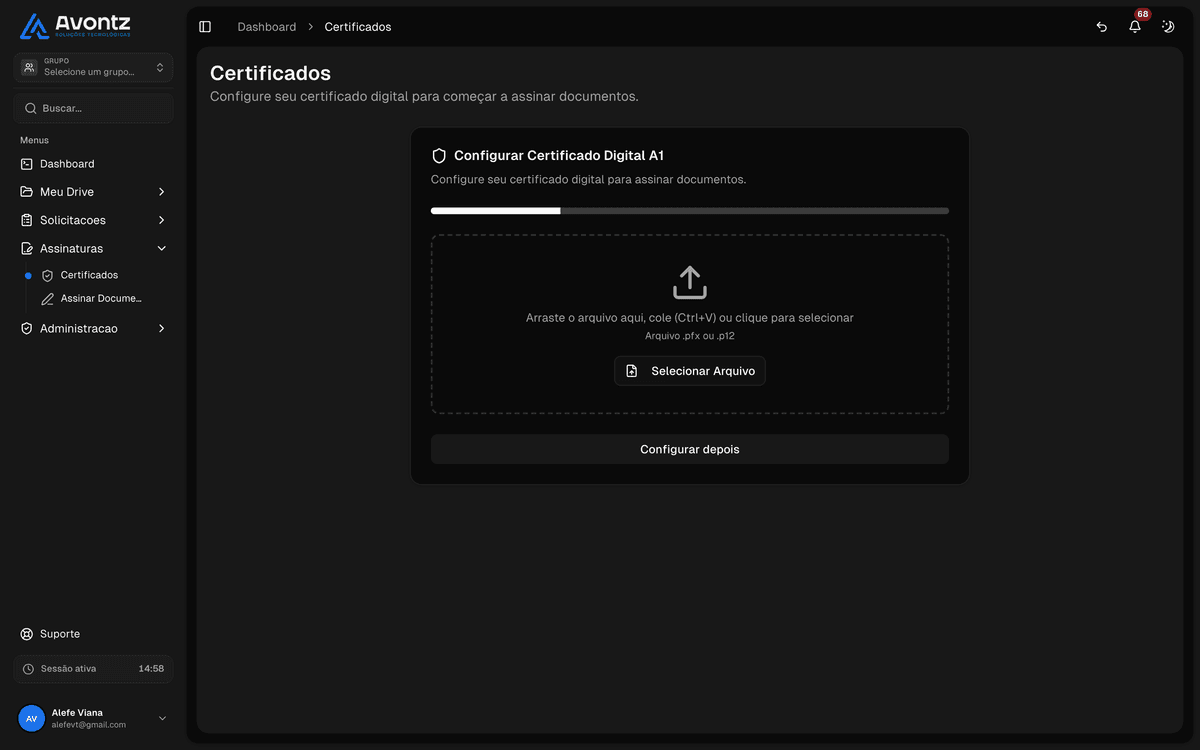The image size is (1200, 750).
Task: Click the Suporte life-ring icon
Action: tap(26, 633)
